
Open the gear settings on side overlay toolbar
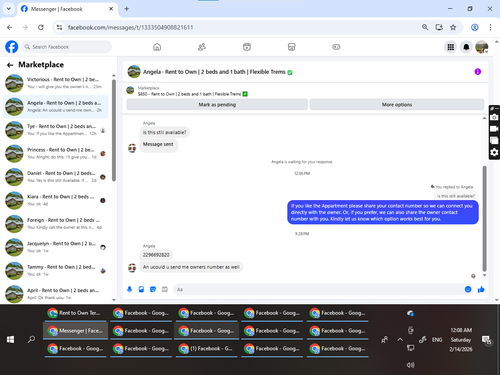(x=494, y=152)
